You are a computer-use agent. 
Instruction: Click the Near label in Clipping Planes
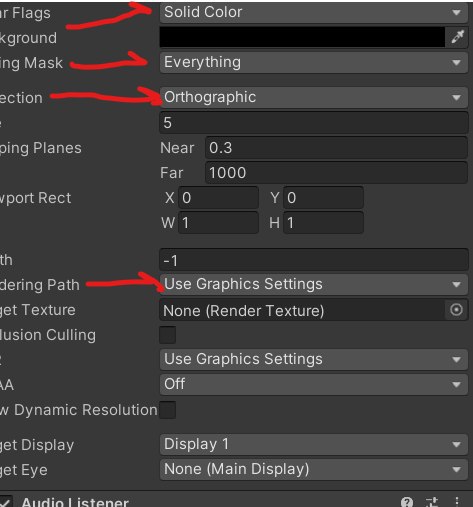(177, 148)
